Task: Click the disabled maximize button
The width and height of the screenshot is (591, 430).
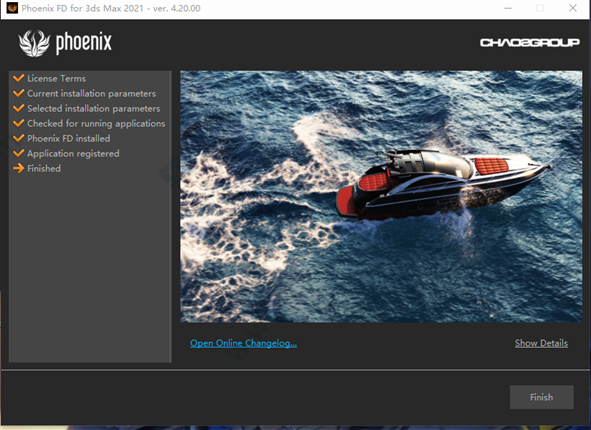Action: tap(540, 8)
